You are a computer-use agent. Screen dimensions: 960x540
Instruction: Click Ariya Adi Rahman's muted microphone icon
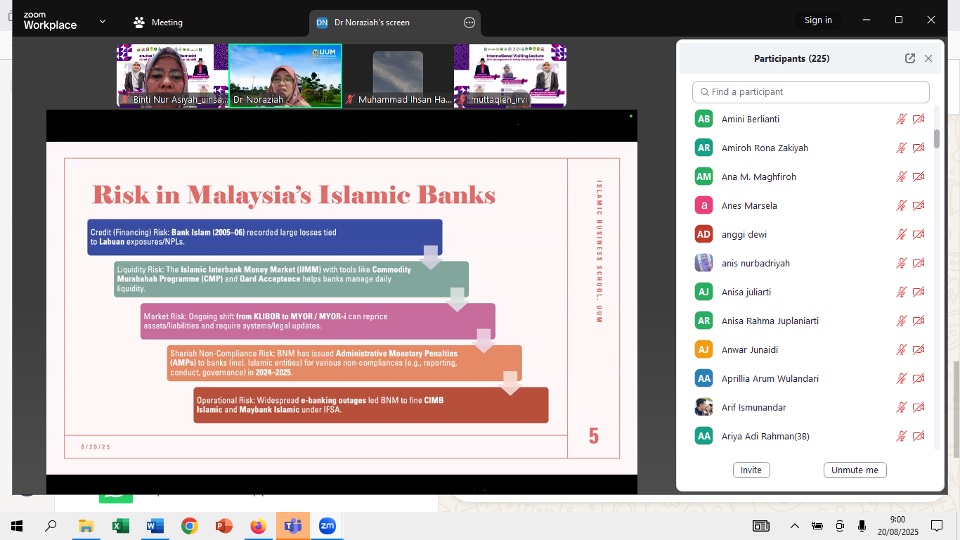click(901, 435)
